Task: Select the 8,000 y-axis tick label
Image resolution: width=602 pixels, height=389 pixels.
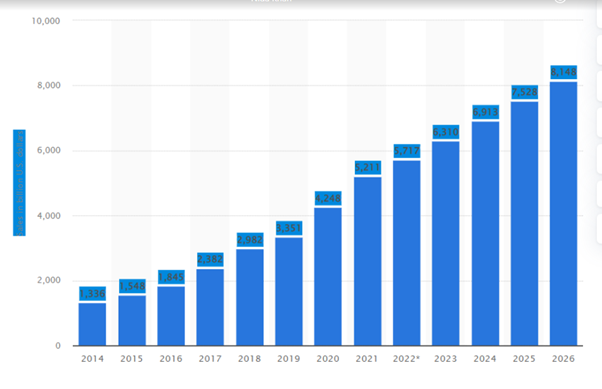Action: click(49, 85)
